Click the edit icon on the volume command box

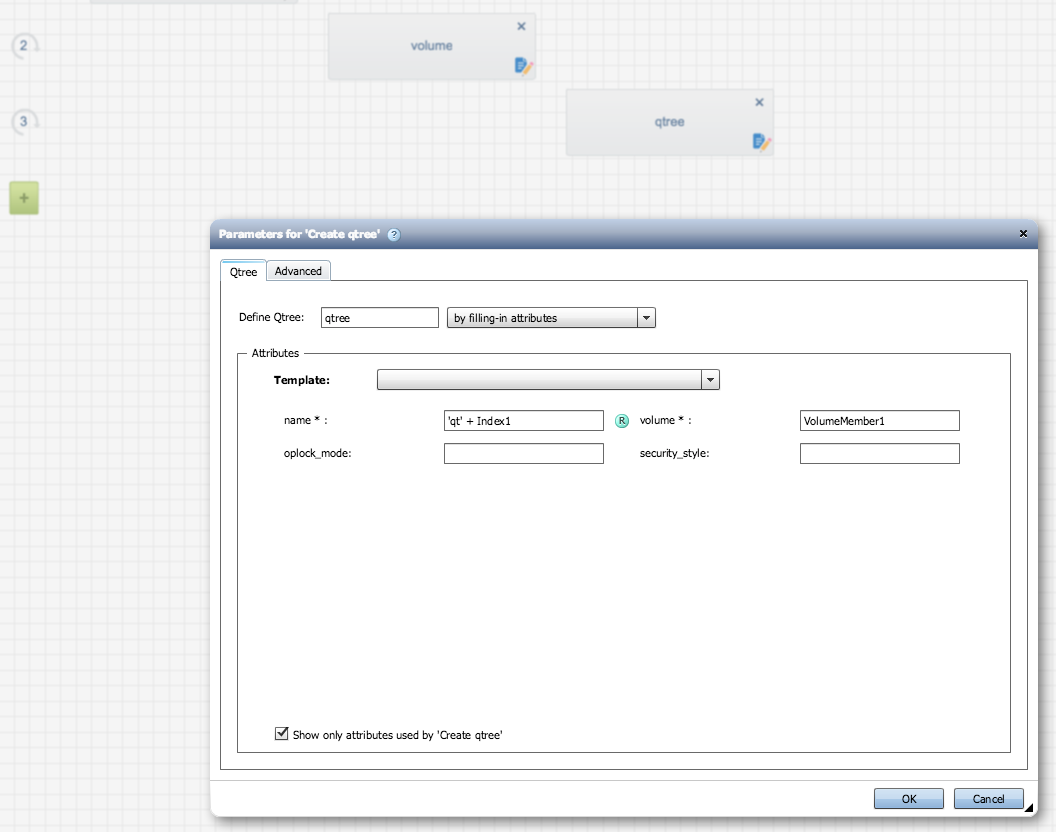524,66
